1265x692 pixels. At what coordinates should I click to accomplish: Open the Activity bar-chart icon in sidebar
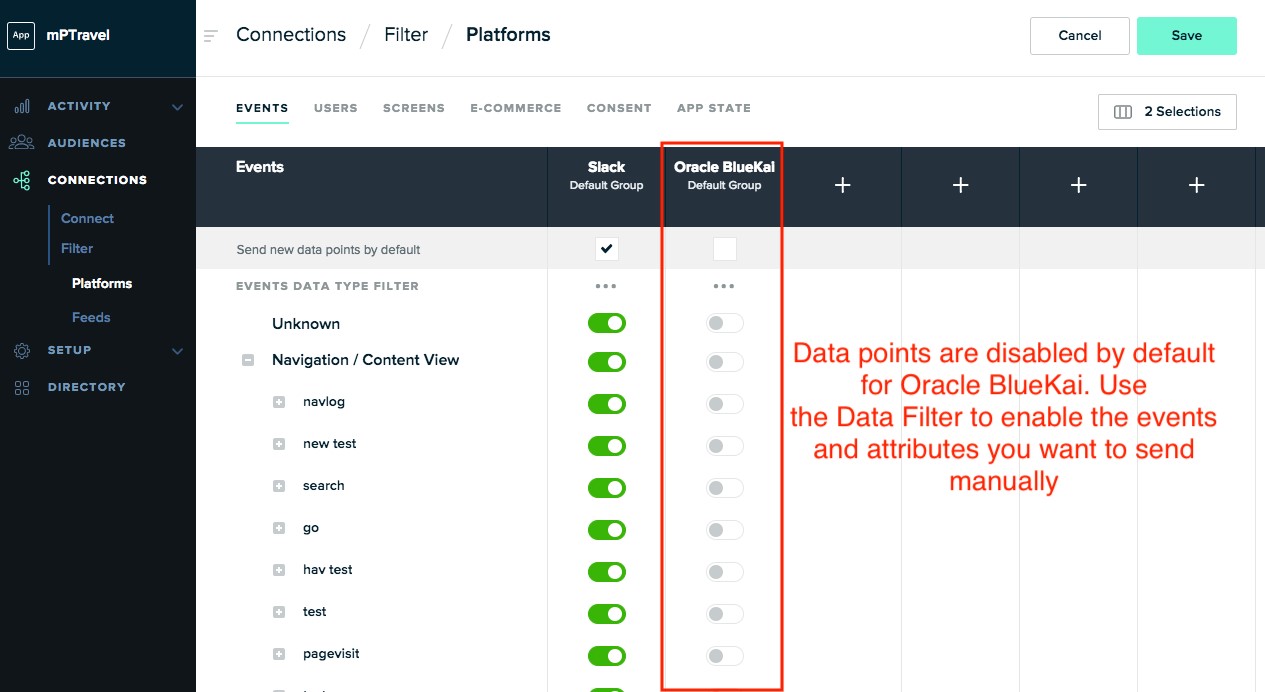[x=22, y=106]
